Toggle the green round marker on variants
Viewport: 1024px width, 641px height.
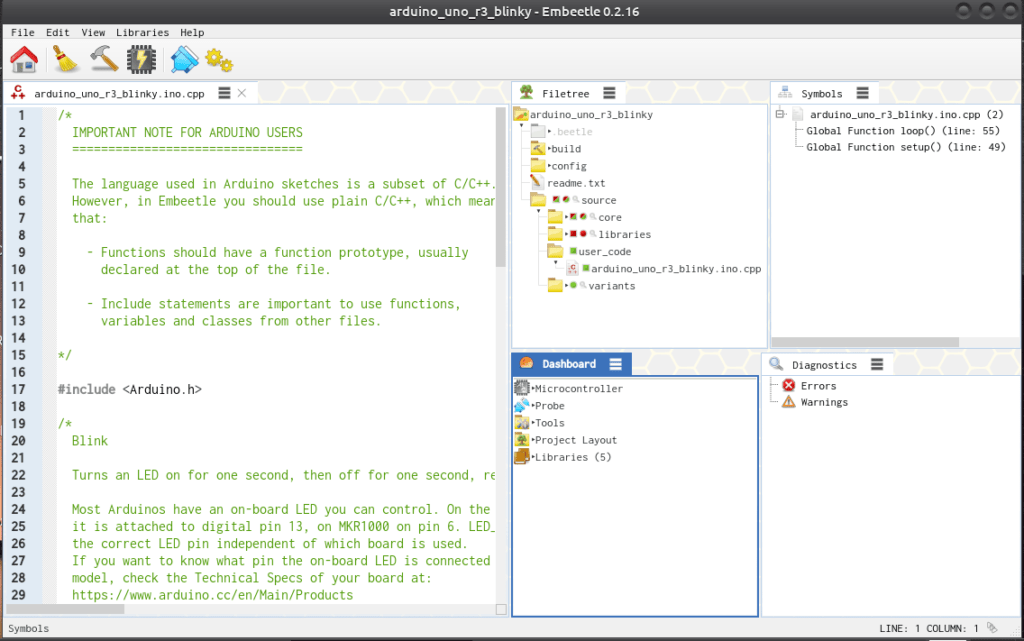click(573, 285)
